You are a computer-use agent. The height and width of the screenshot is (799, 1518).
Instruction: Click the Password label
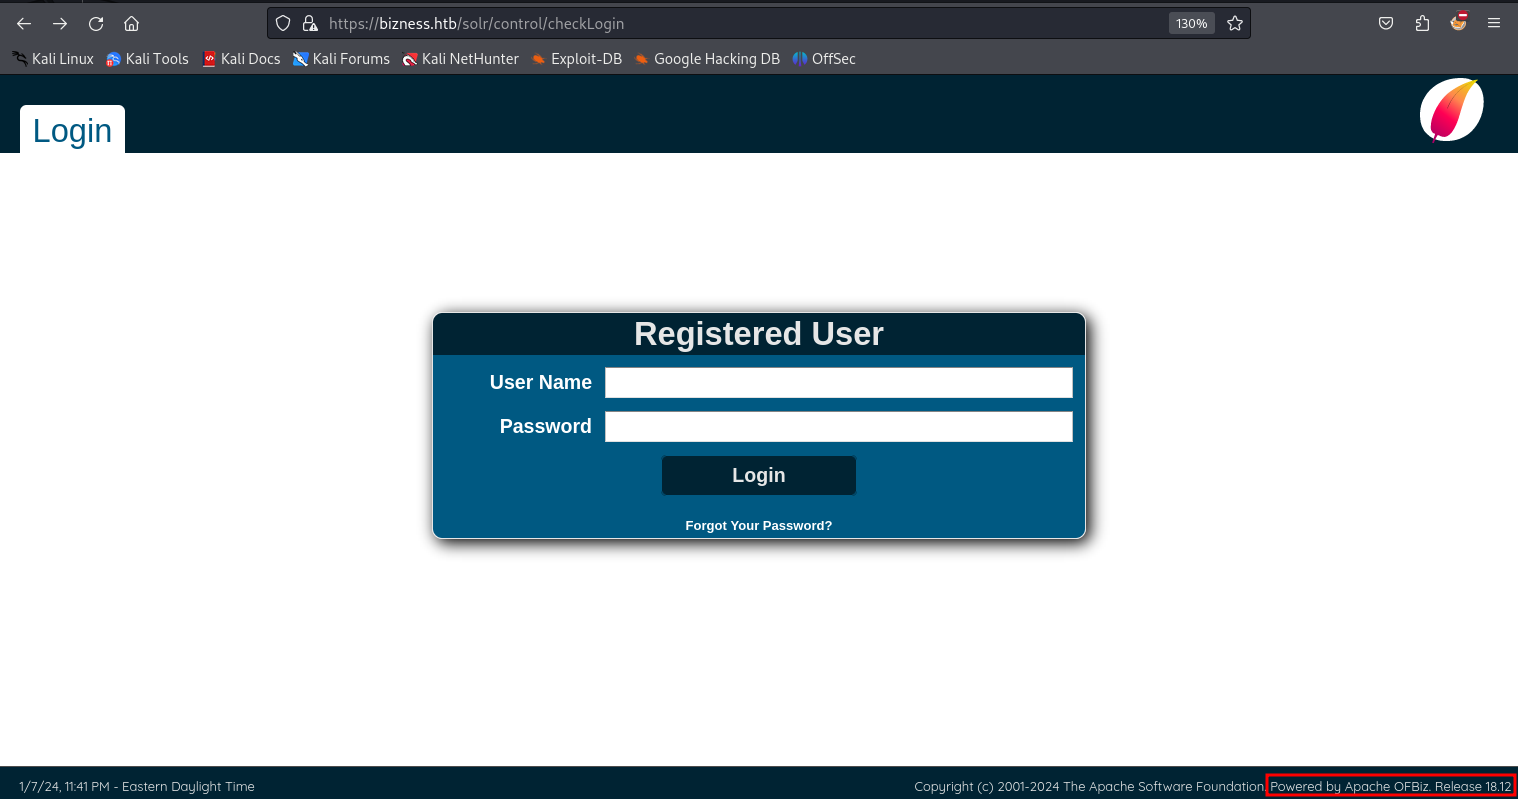tap(546, 426)
